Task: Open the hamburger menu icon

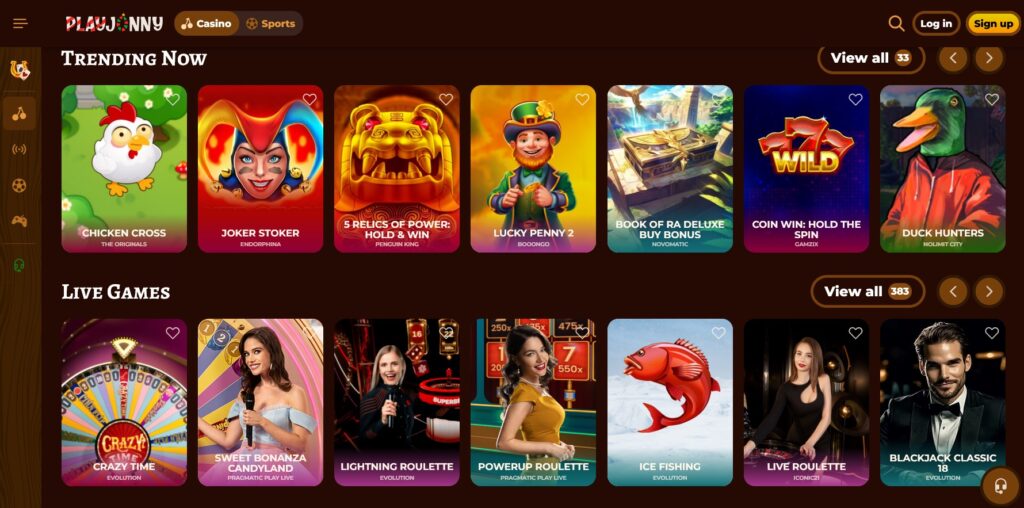Action: pyautogui.click(x=20, y=24)
